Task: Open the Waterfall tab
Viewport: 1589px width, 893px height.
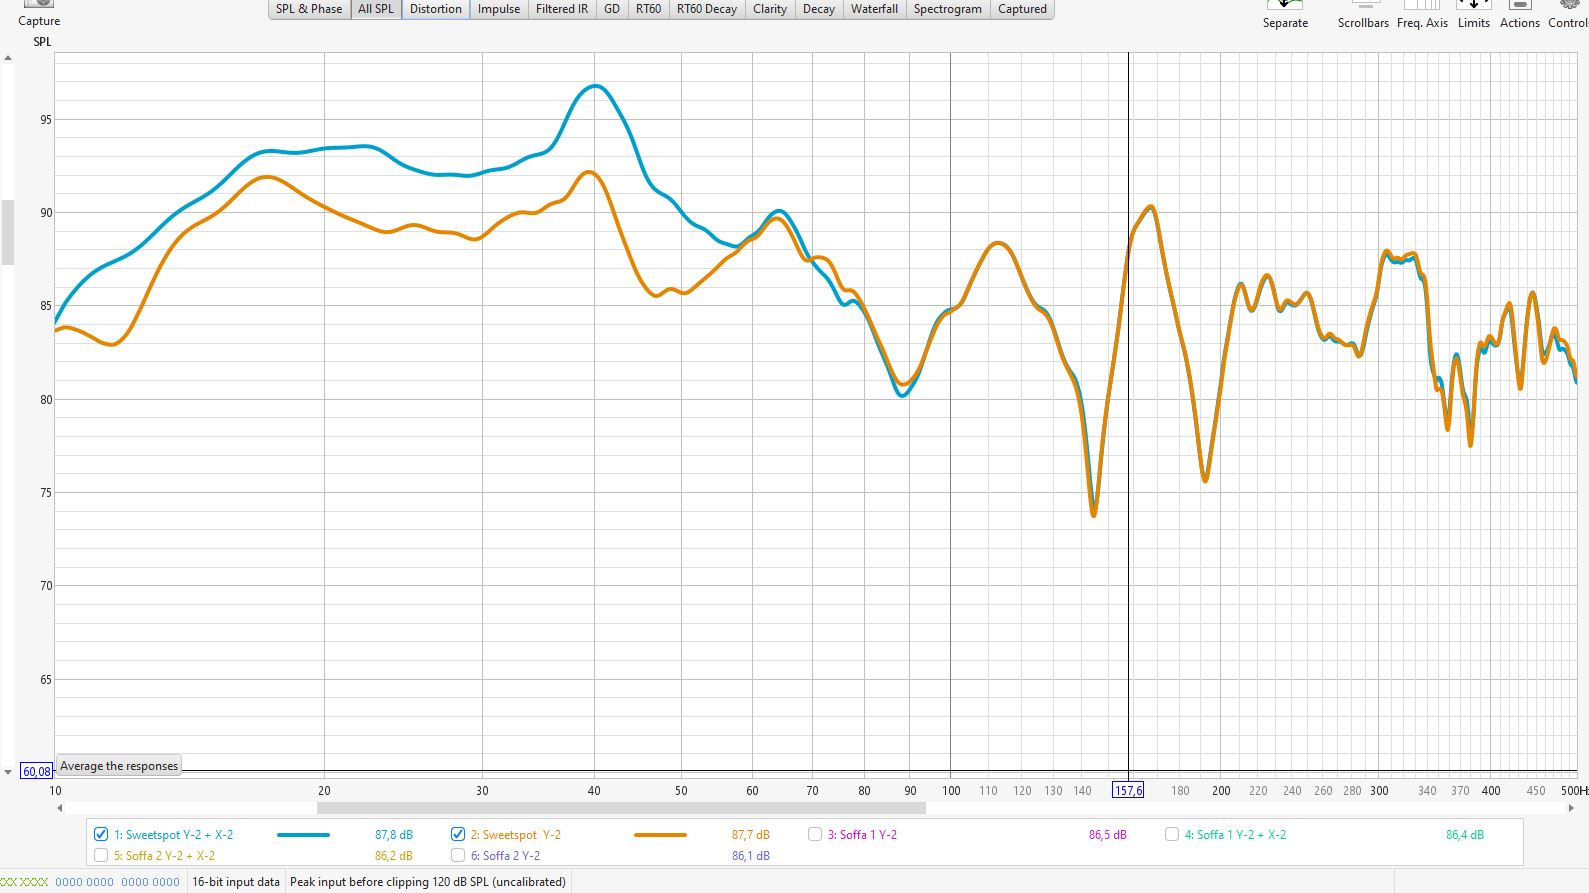Action: [875, 9]
